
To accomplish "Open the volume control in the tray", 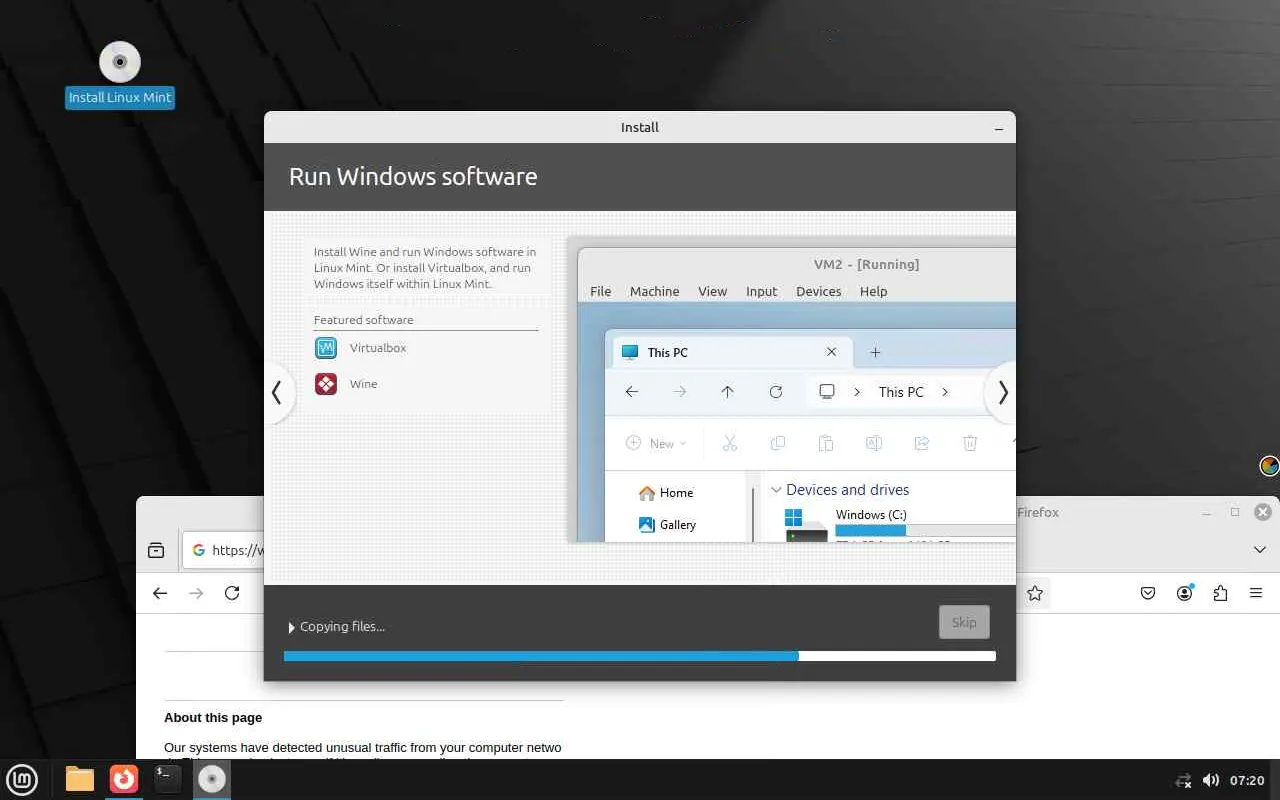I will [1210, 780].
